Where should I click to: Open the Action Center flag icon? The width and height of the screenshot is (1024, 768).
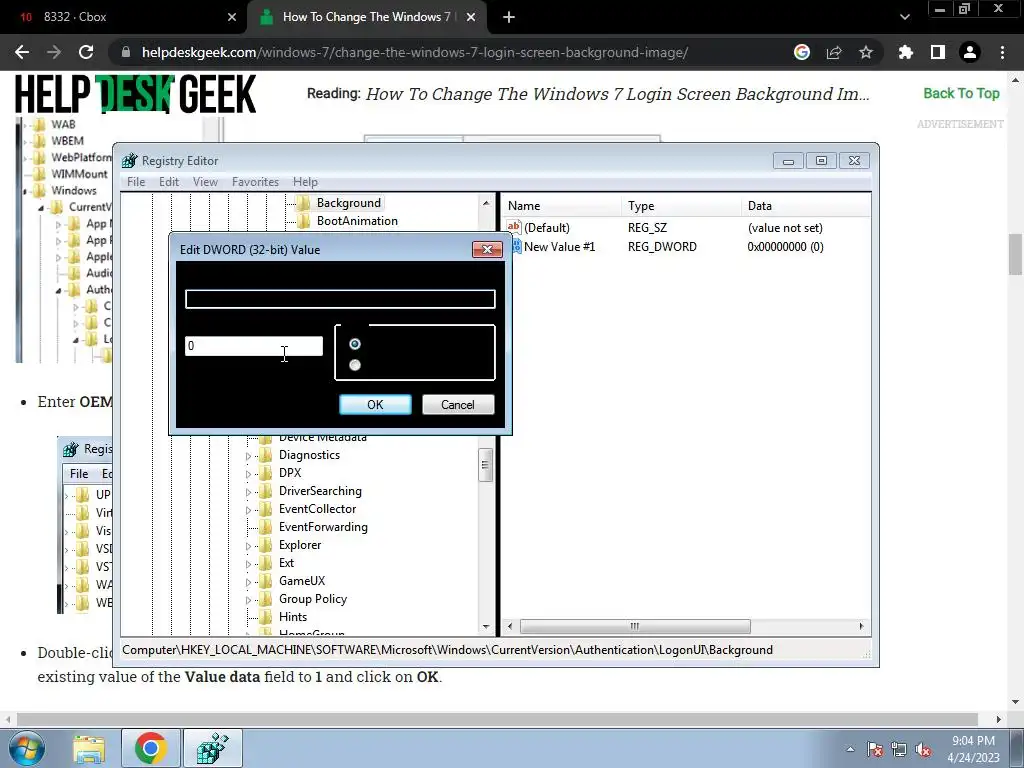(x=875, y=749)
